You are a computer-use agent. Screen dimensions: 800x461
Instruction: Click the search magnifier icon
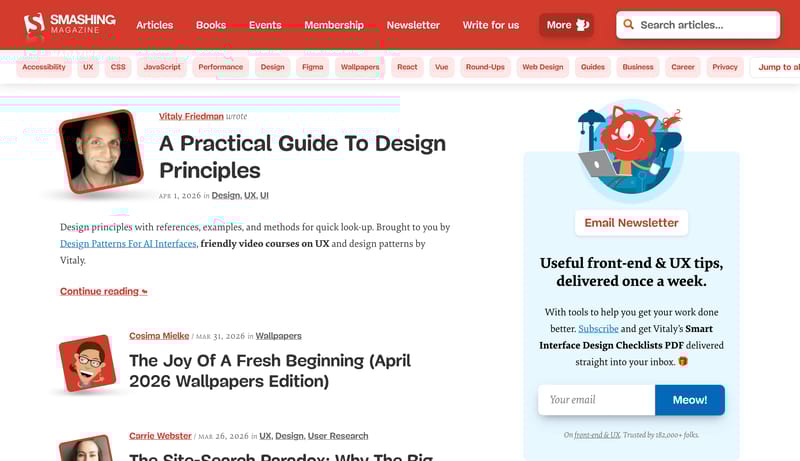coord(629,24)
